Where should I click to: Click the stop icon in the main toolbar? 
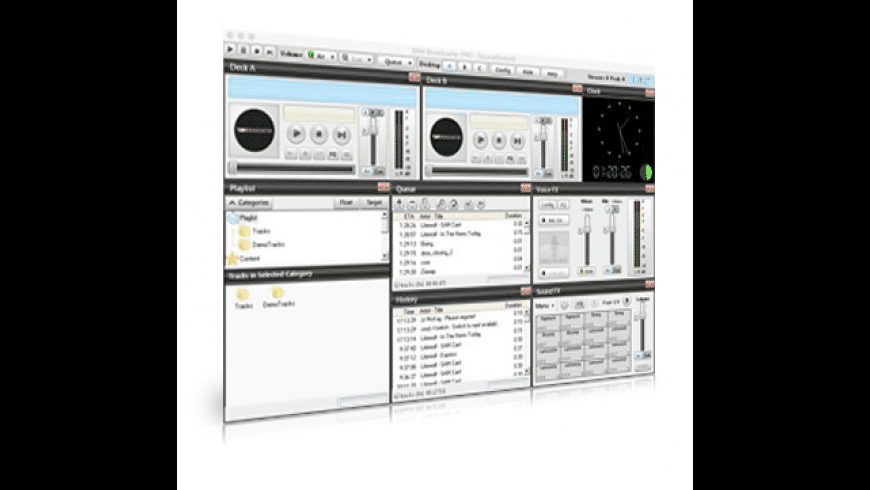coord(256,51)
